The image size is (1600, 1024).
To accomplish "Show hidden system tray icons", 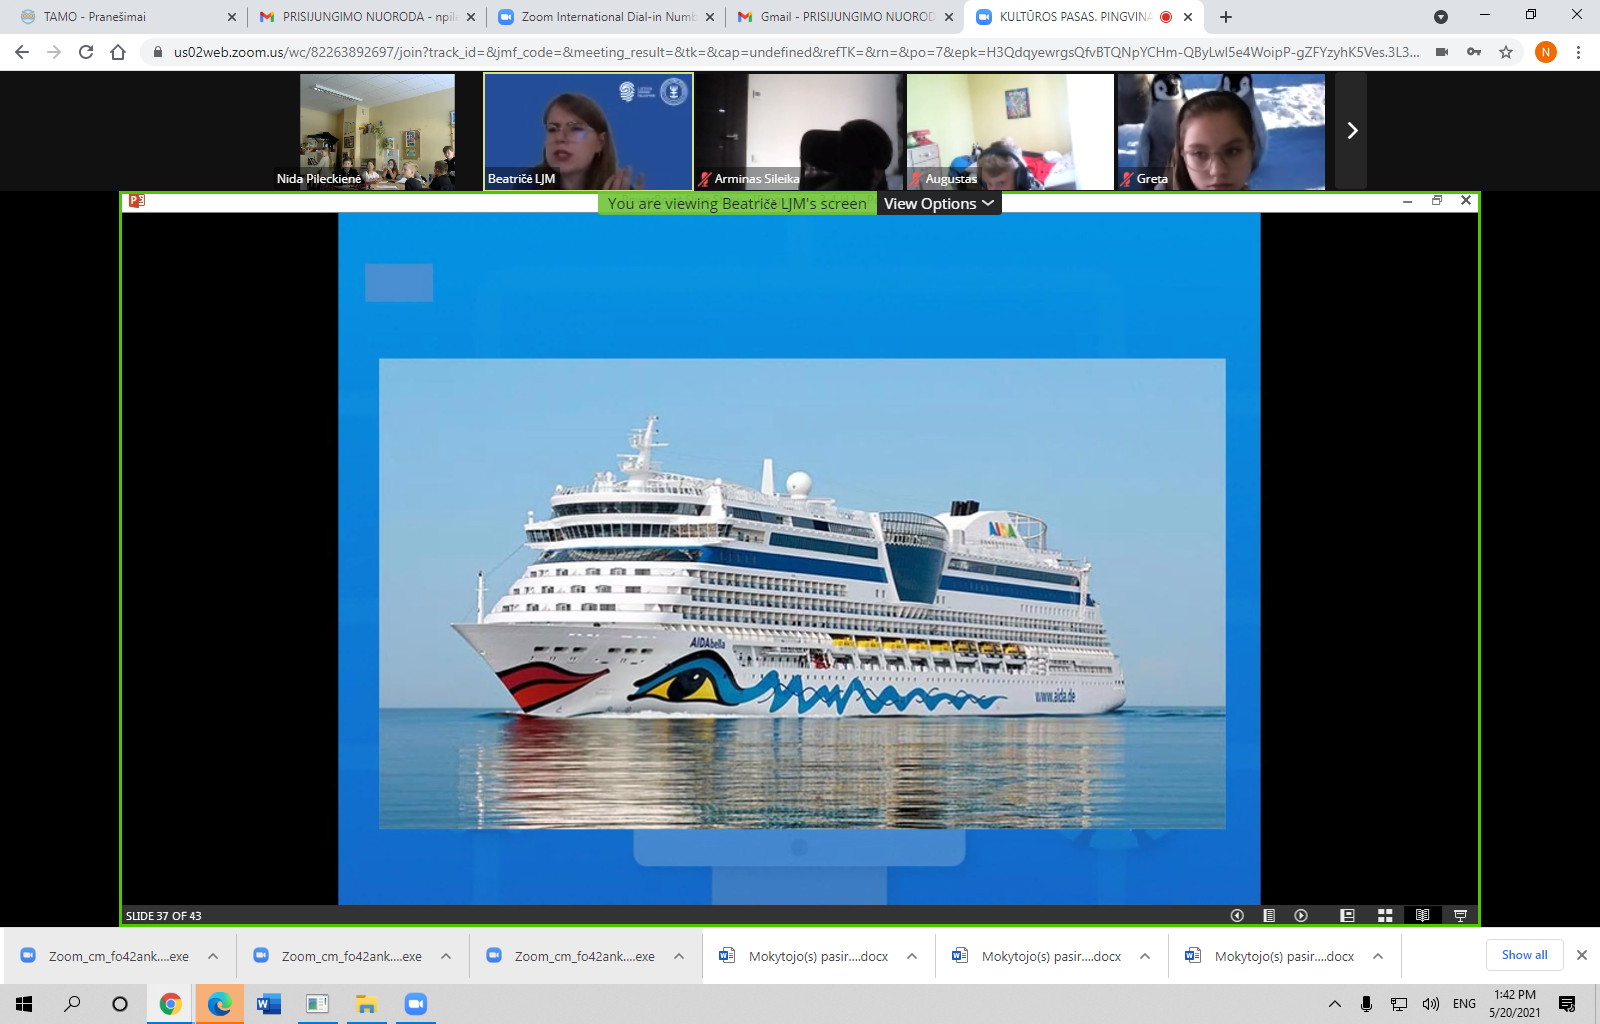I will 1335,1004.
